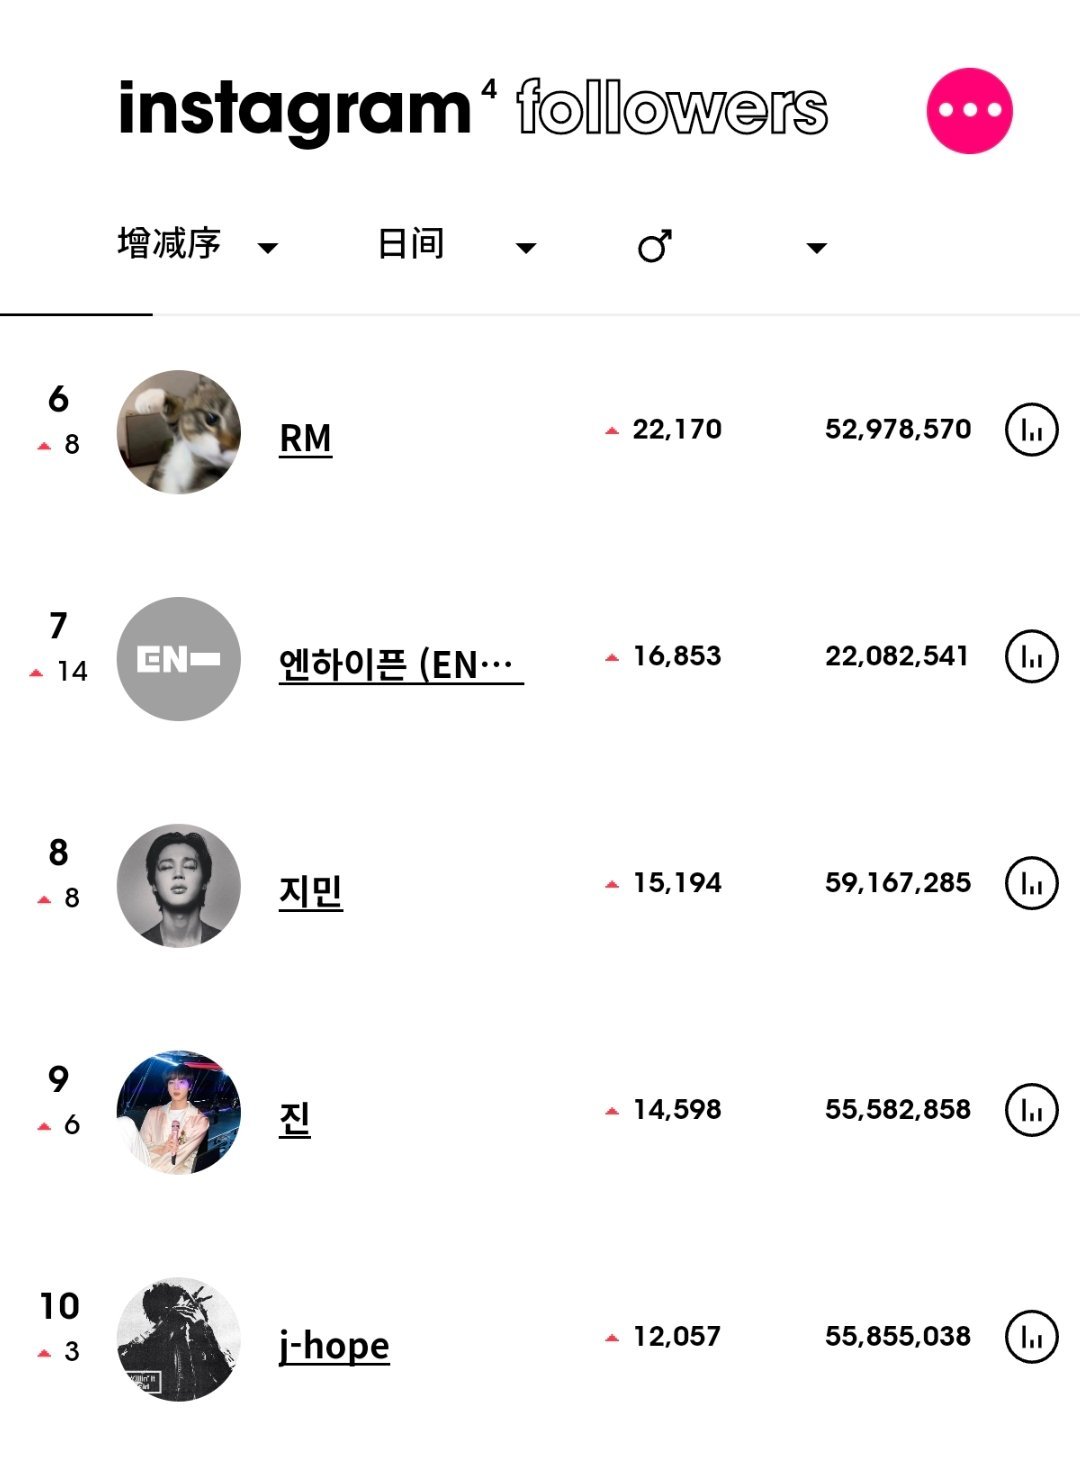Image resolution: width=1080 pixels, height=1458 pixels.
Task: Open the pink three-dot menu button
Action: pos(969,111)
